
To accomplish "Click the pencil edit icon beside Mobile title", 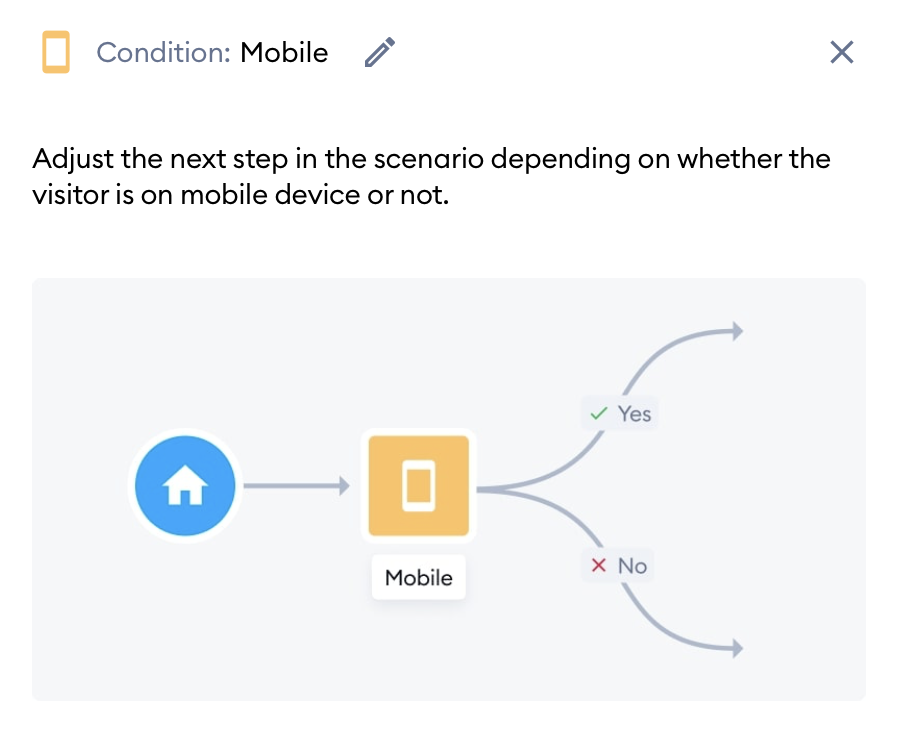I will pos(380,52).
